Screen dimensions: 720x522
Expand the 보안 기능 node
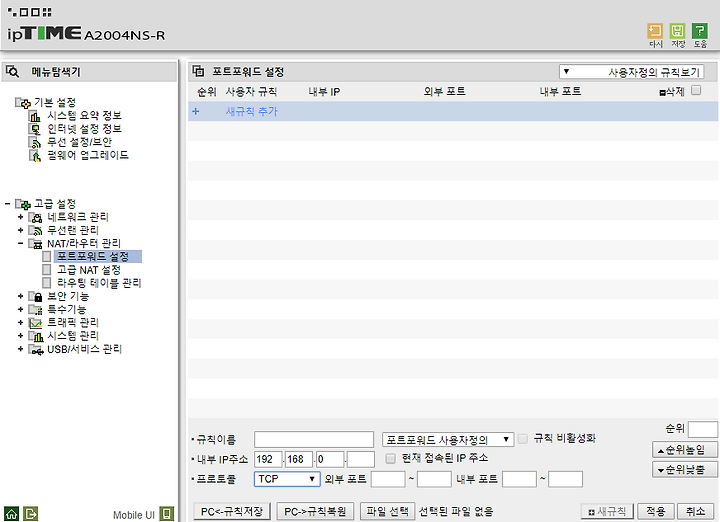20,296
